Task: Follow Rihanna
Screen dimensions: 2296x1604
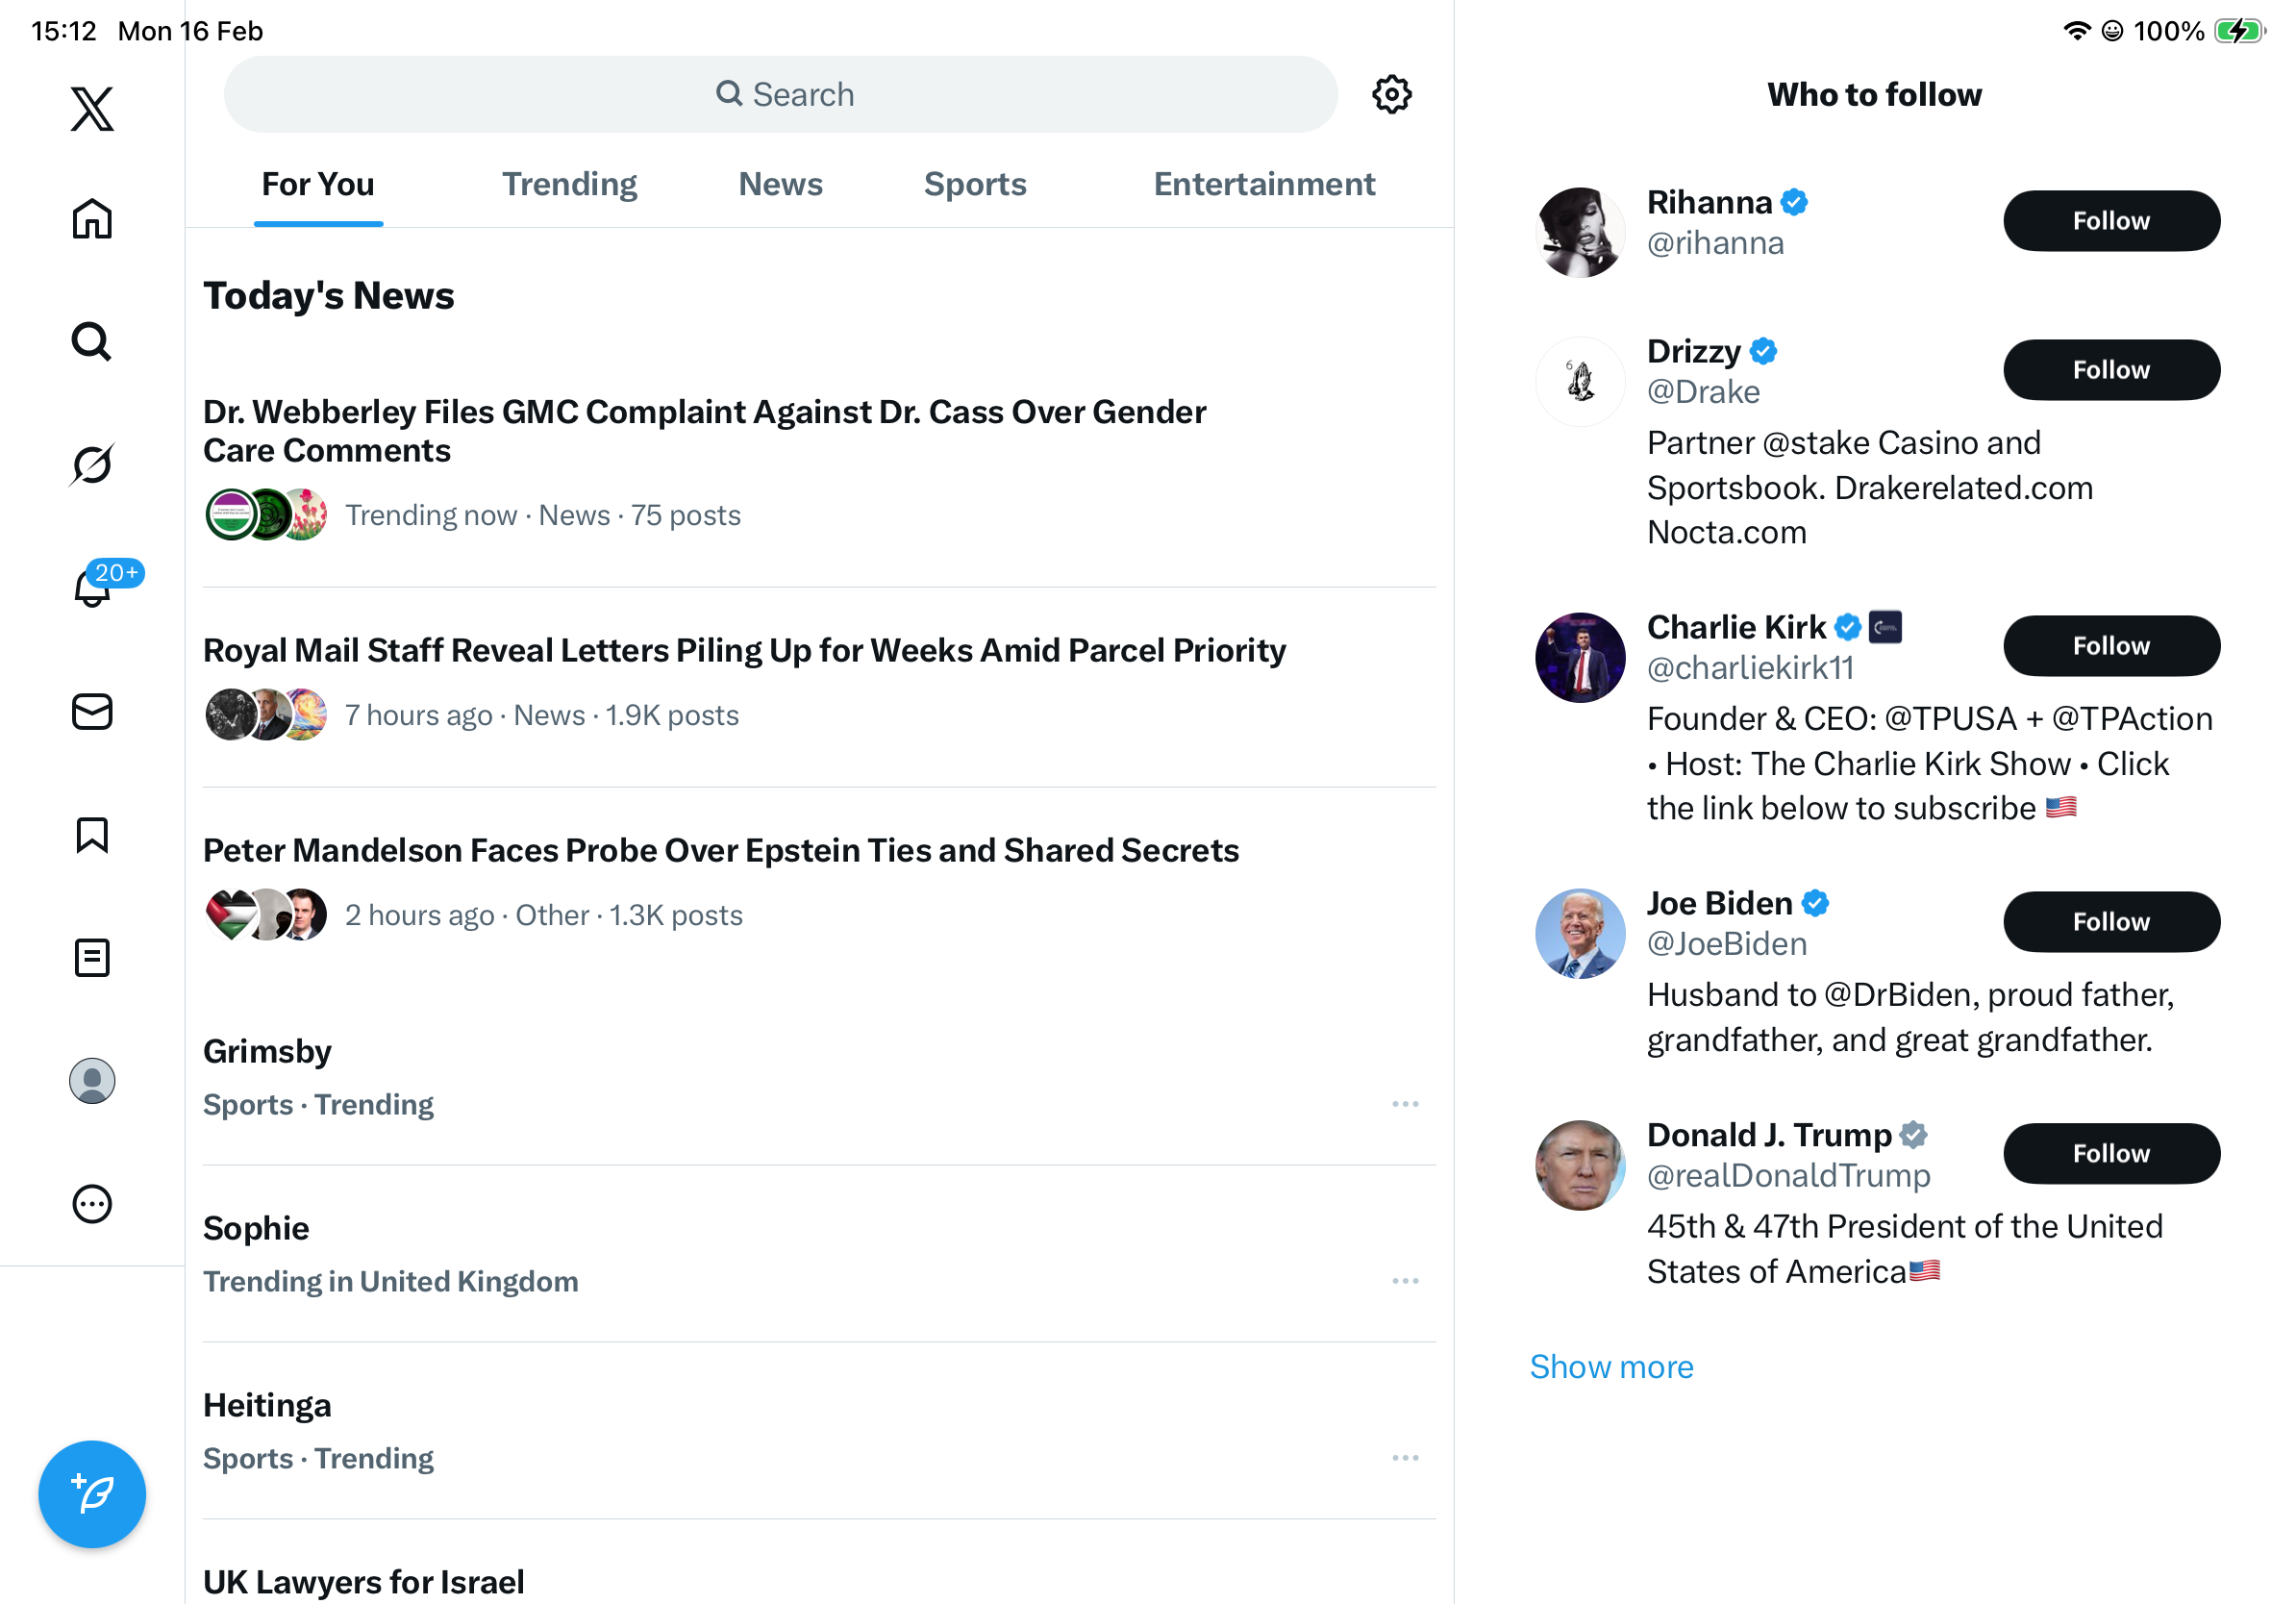Action: 2110,221
